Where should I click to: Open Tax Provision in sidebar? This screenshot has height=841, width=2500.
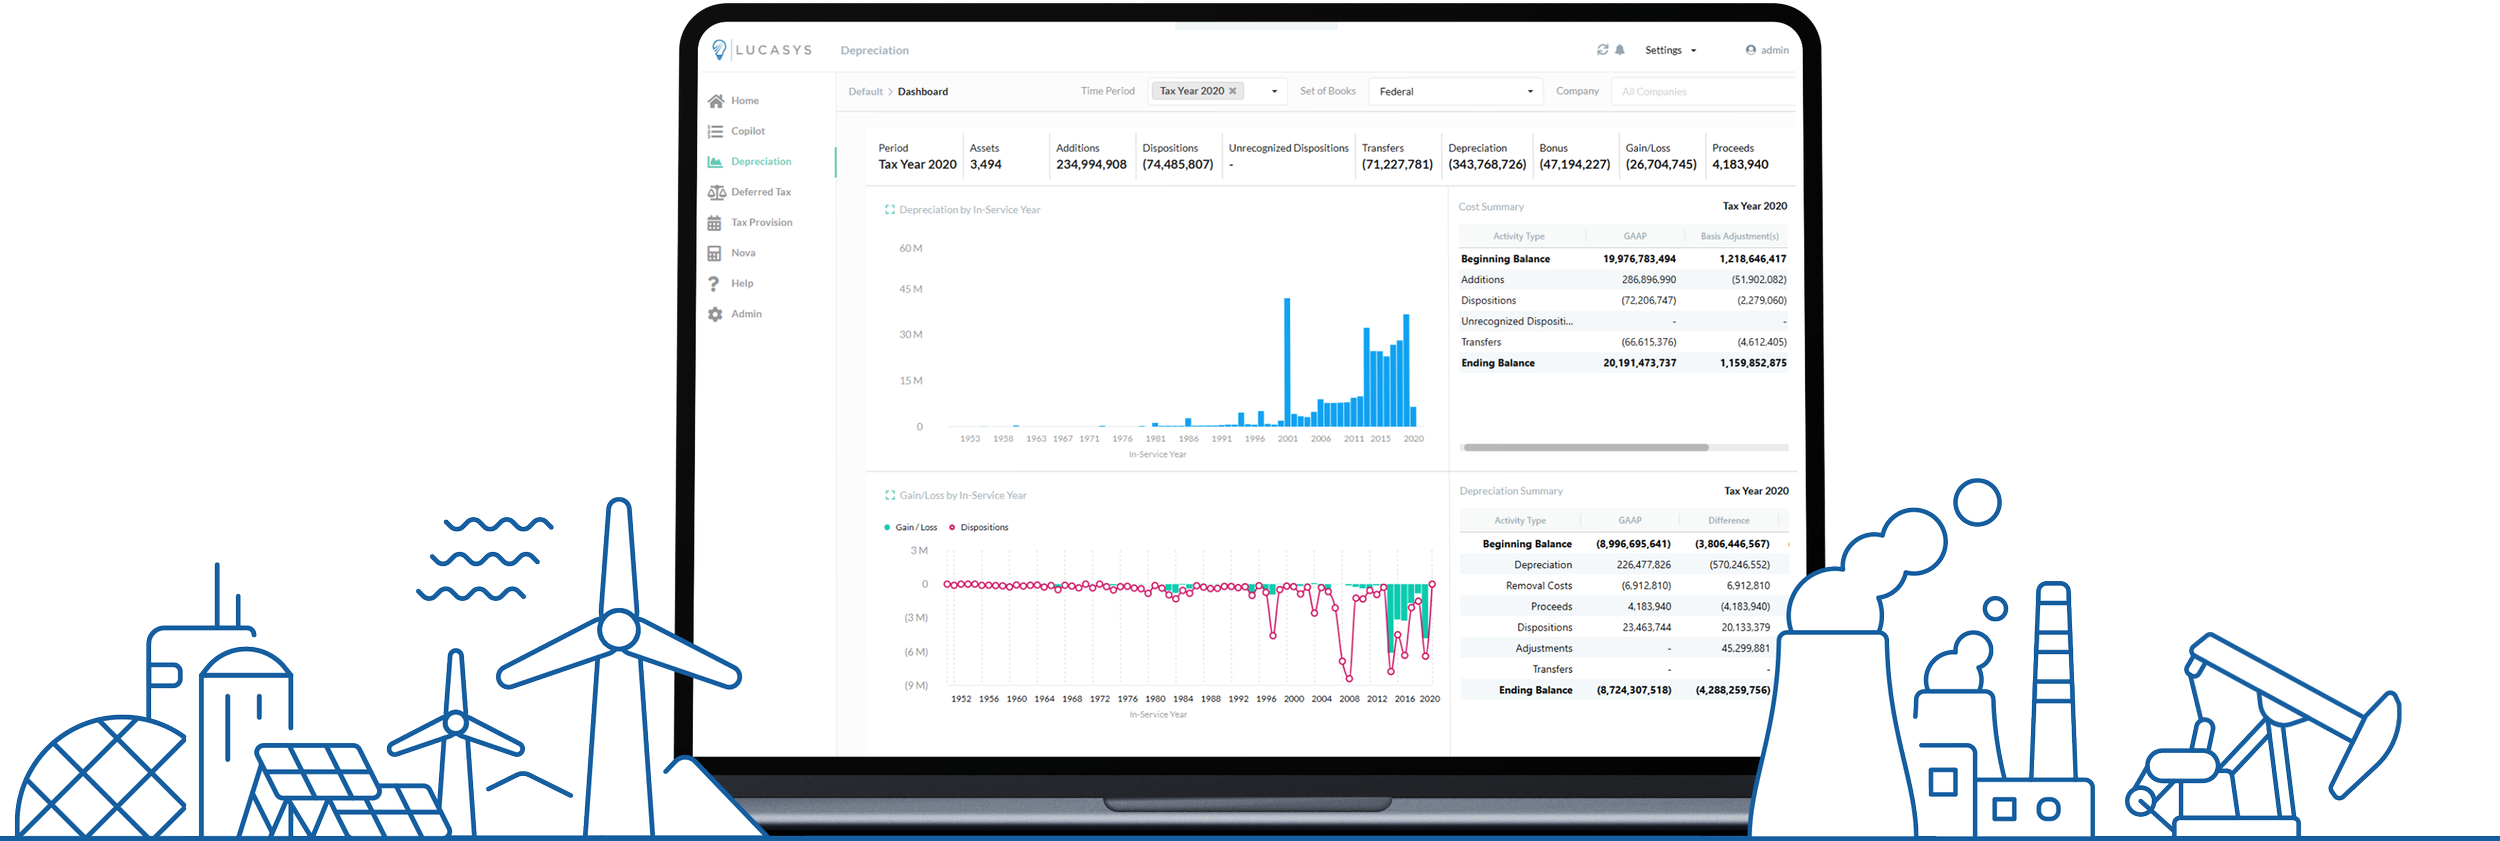coord(762,223)
